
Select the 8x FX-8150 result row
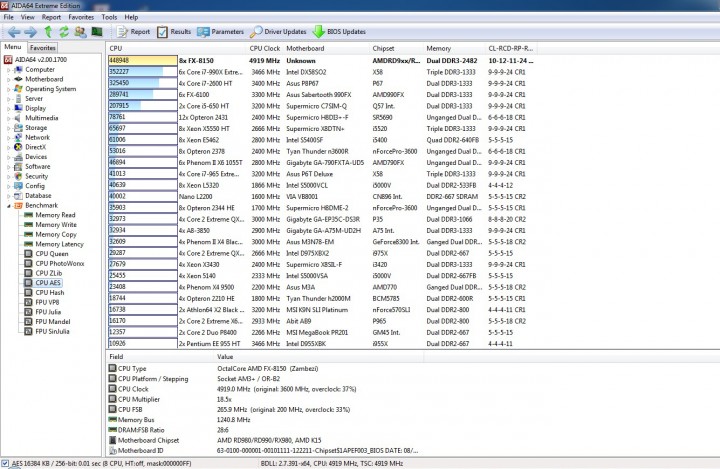pos(321,61)
